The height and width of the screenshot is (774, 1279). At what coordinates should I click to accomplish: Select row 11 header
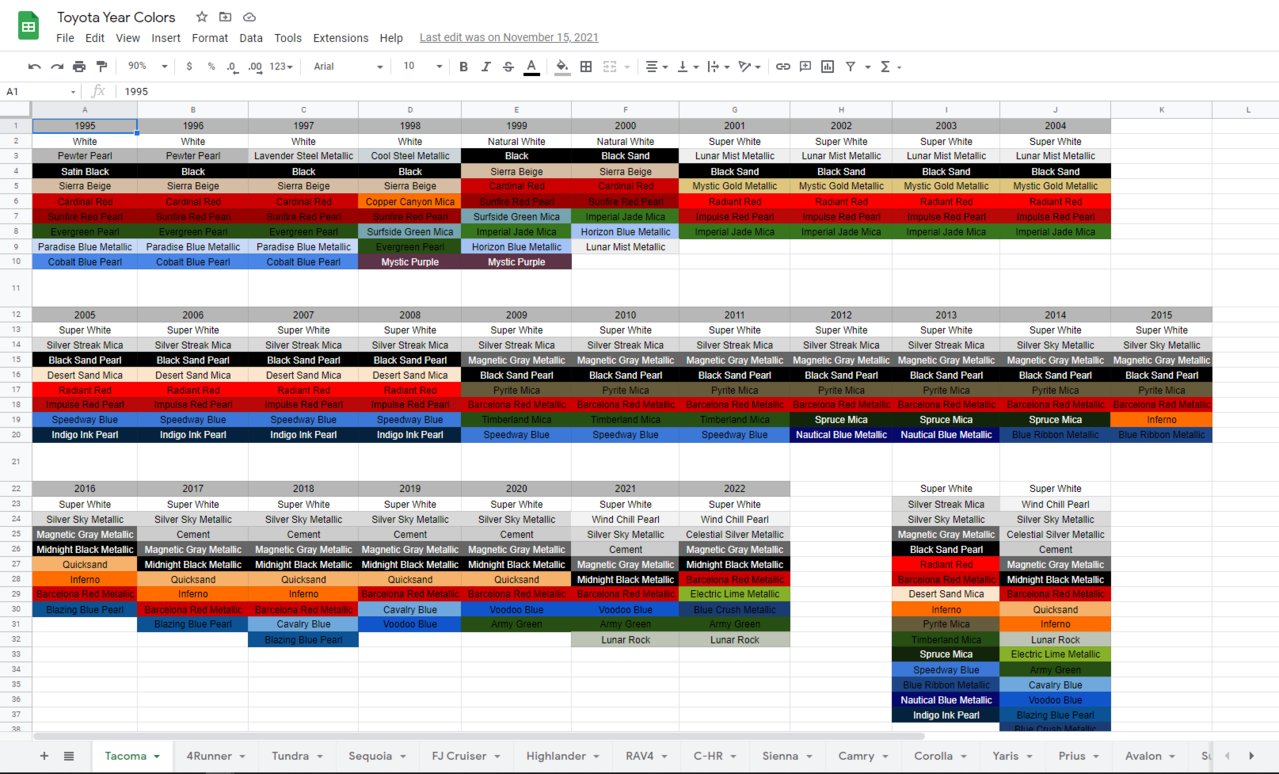16,288
